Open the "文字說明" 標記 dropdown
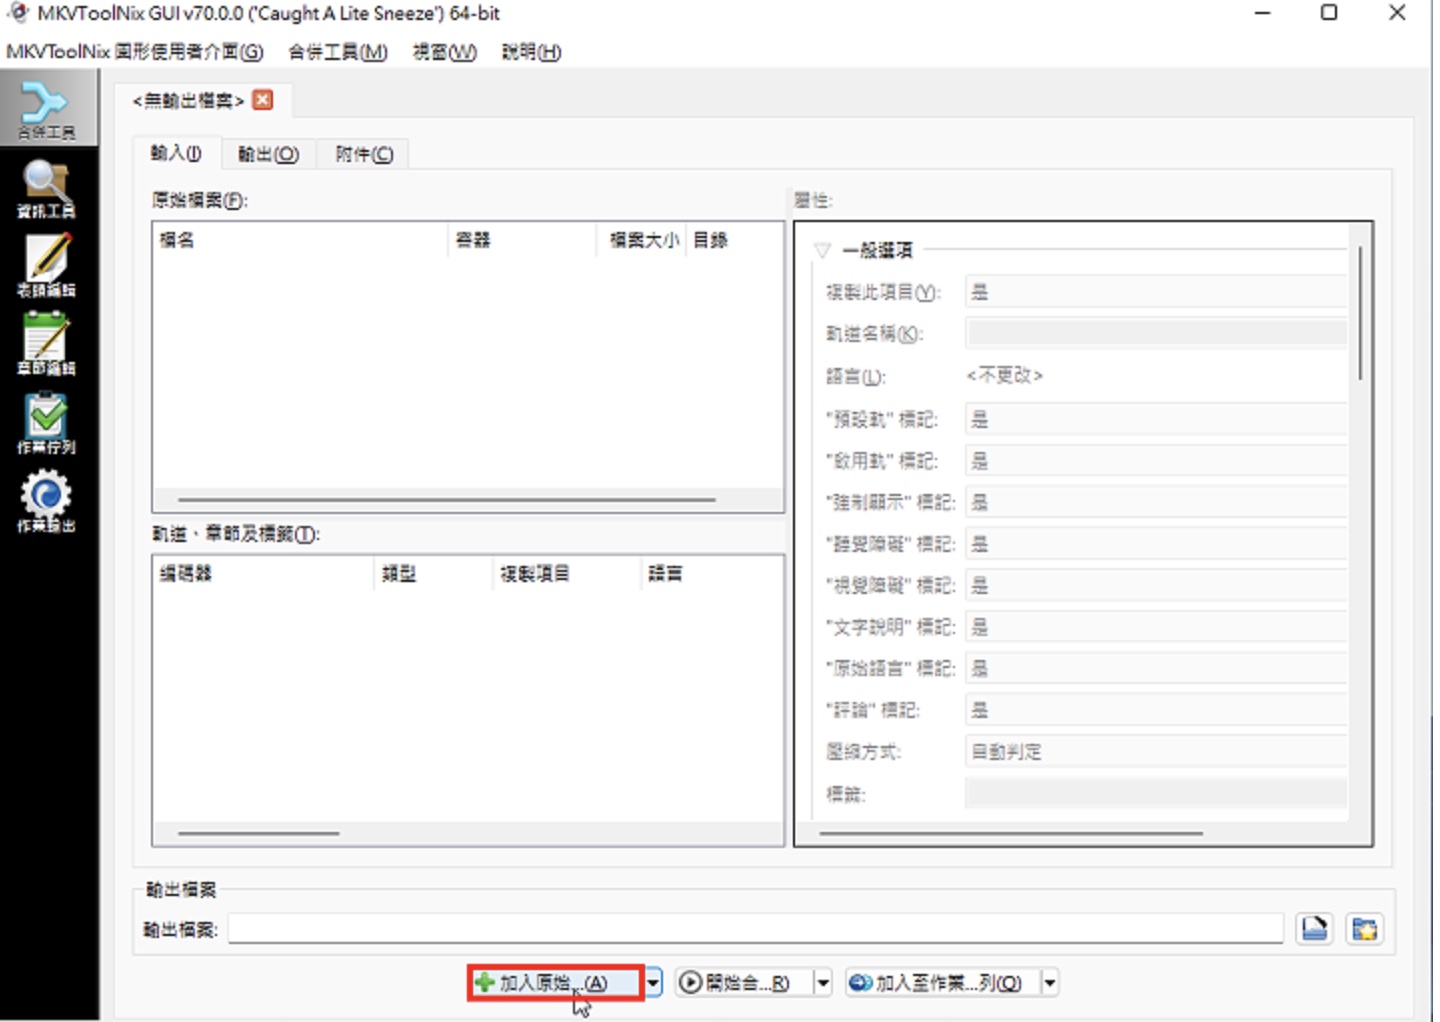The width and height of the screenshot is (1440, 1022). [x=1155, y=627]
